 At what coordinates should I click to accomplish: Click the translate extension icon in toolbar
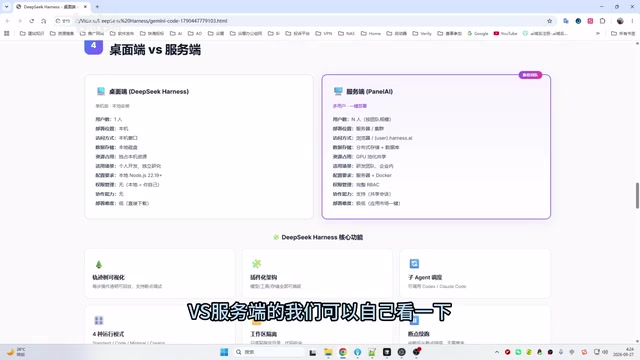pyautogui.click(x=566, y=21)
